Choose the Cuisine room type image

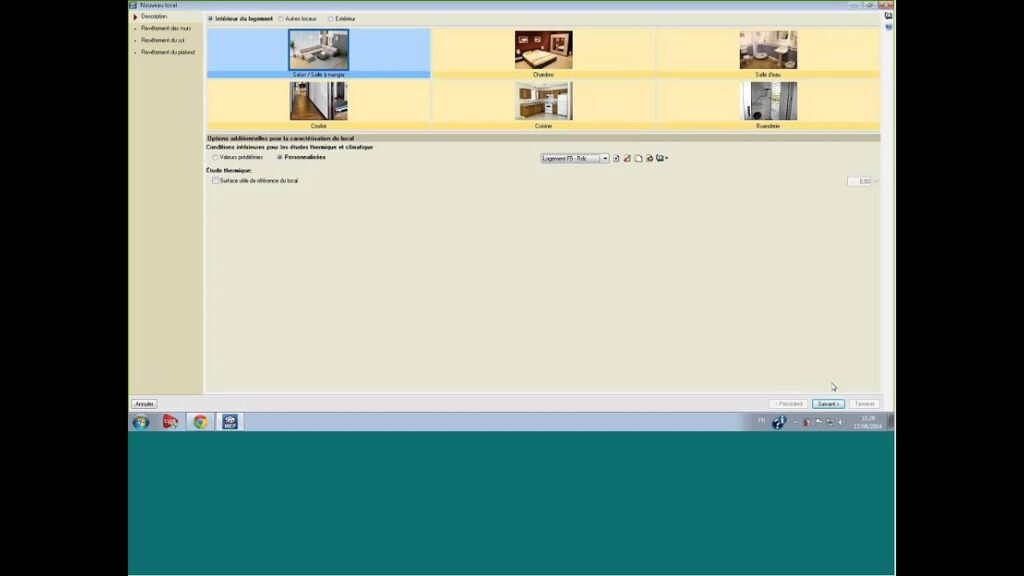(543, 101)
